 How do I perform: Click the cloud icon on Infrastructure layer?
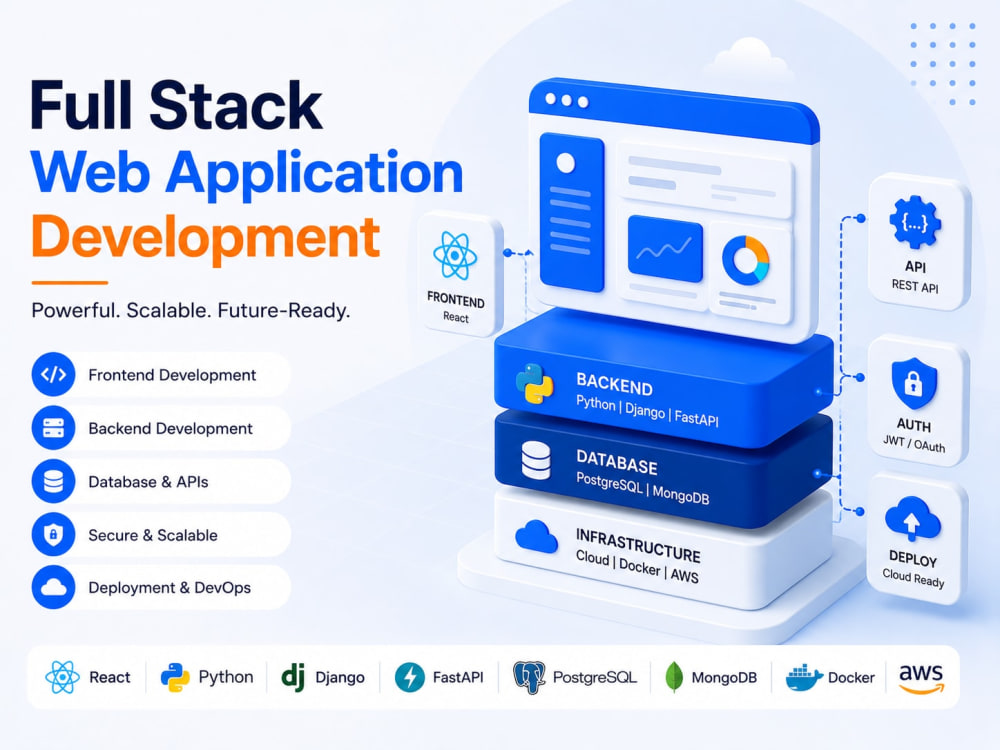coord(536,536)
